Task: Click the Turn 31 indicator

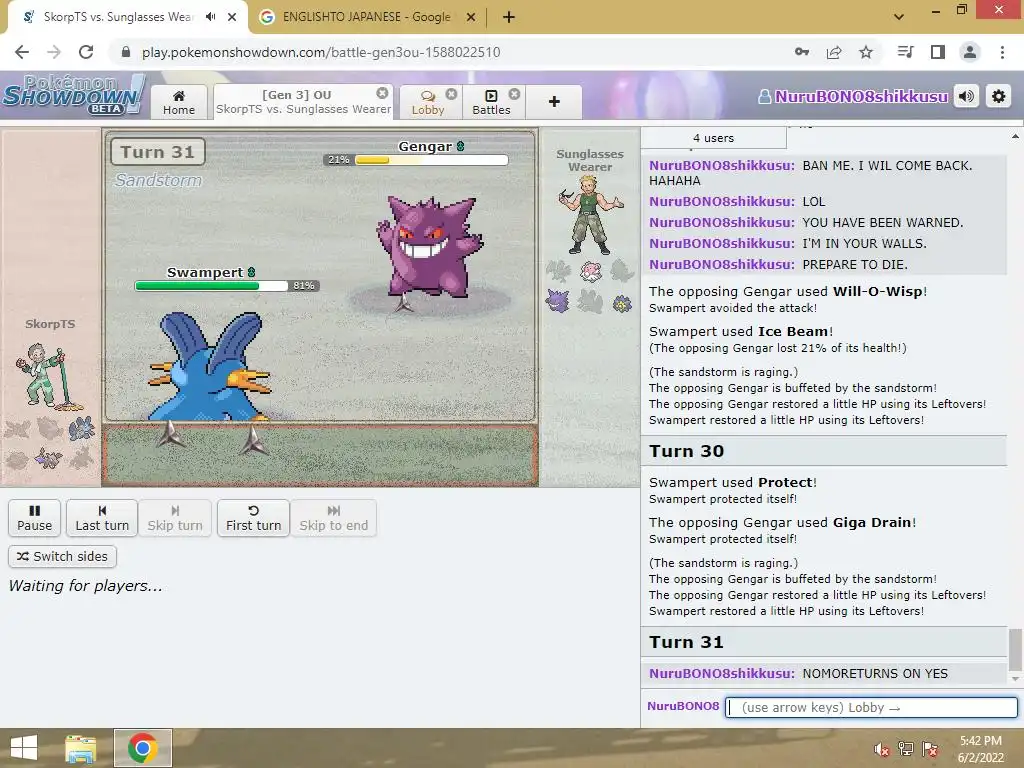Action: point(157,152)
